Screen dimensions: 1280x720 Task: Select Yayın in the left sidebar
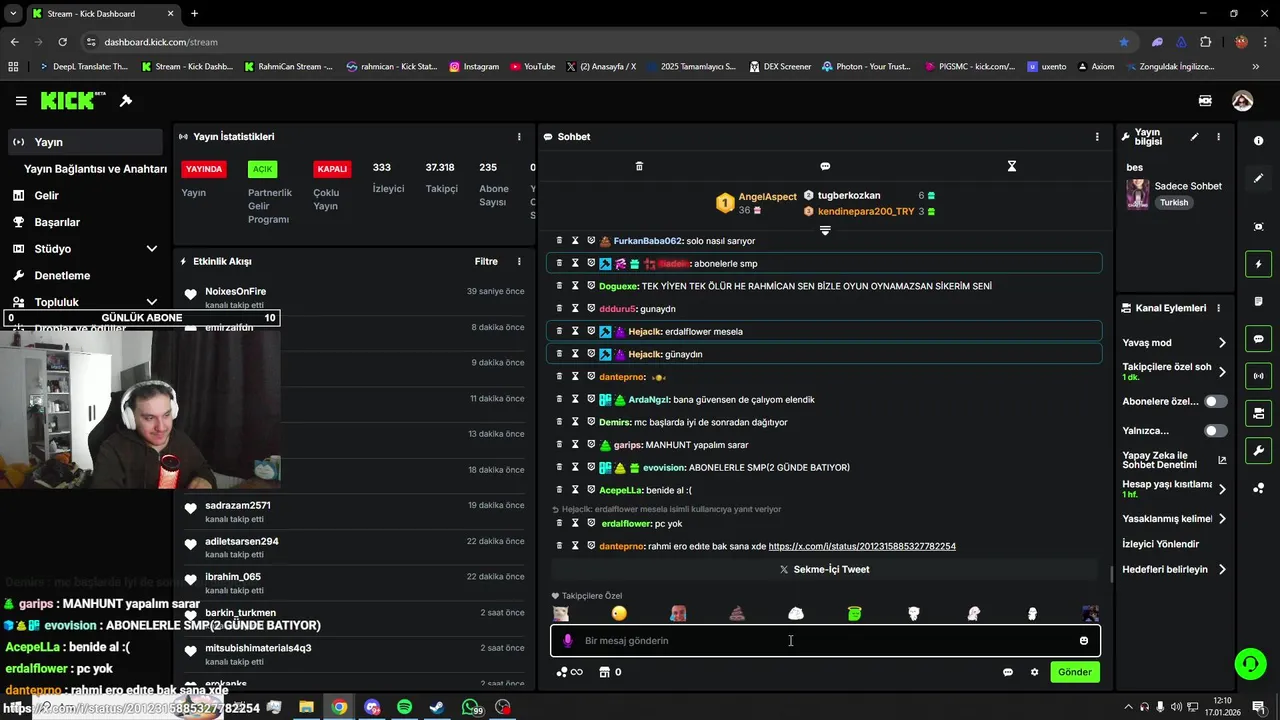[x=85, y=142]
